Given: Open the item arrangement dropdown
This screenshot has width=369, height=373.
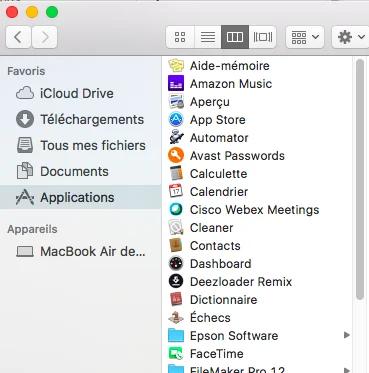Looking at the screenshot, I should (305, 37).
